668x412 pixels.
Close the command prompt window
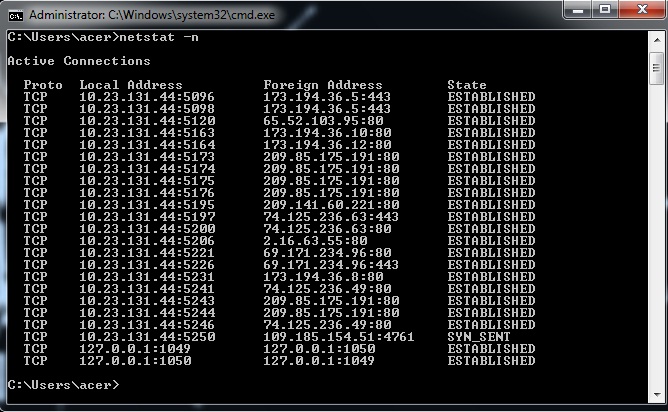coord(642,9)
